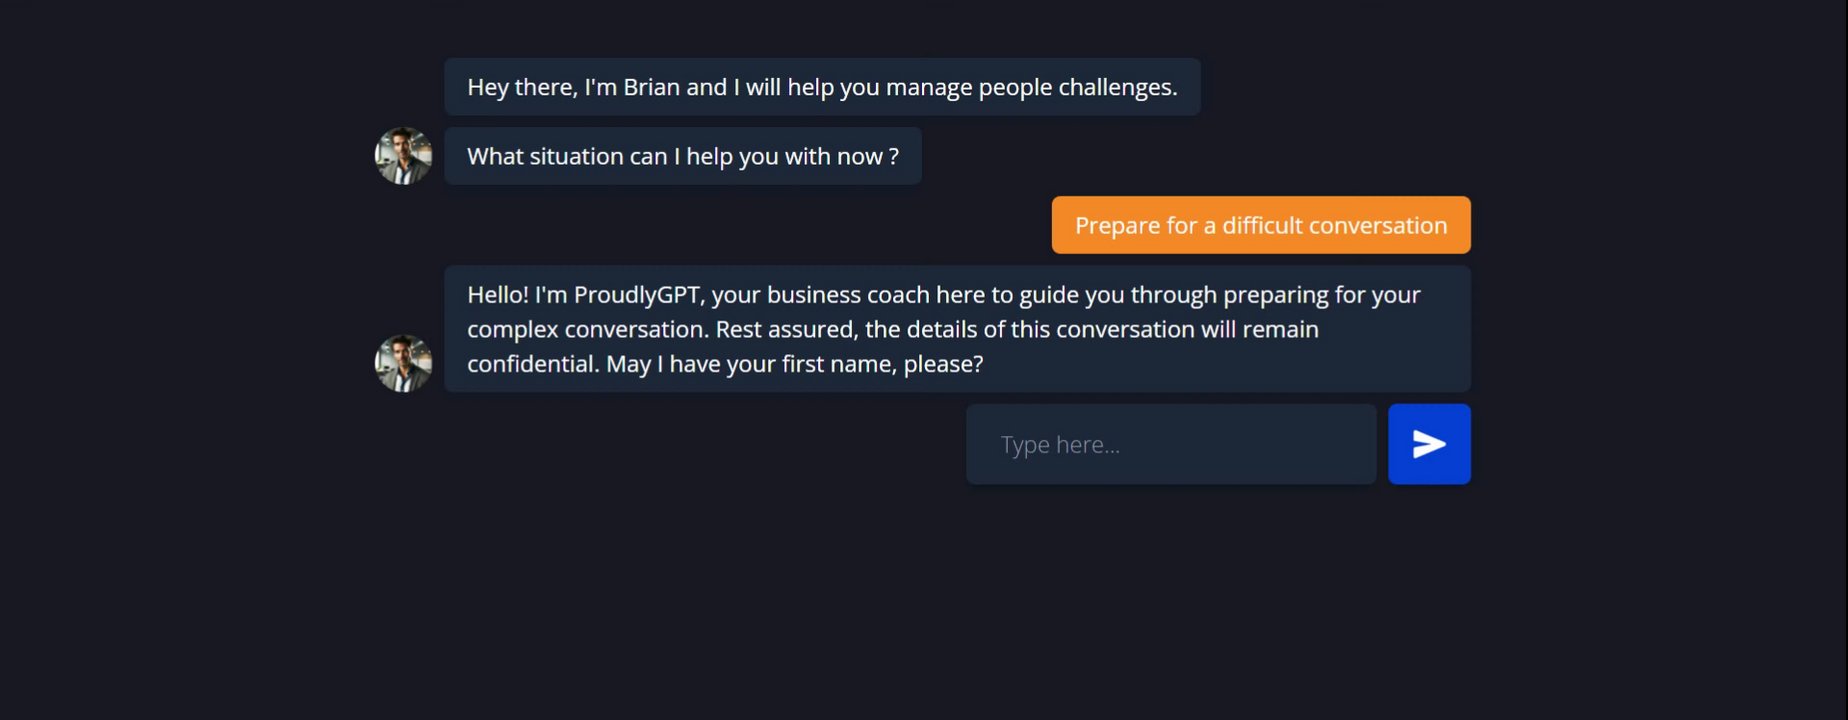The image size is (1848, 720).
Task: Click the name 'Brian' in the greeting
Action: (x=651, y=87)
